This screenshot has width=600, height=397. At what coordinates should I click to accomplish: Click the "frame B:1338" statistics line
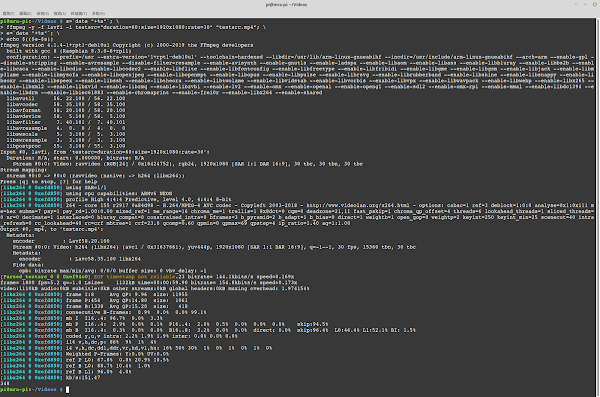pos(94,306)
